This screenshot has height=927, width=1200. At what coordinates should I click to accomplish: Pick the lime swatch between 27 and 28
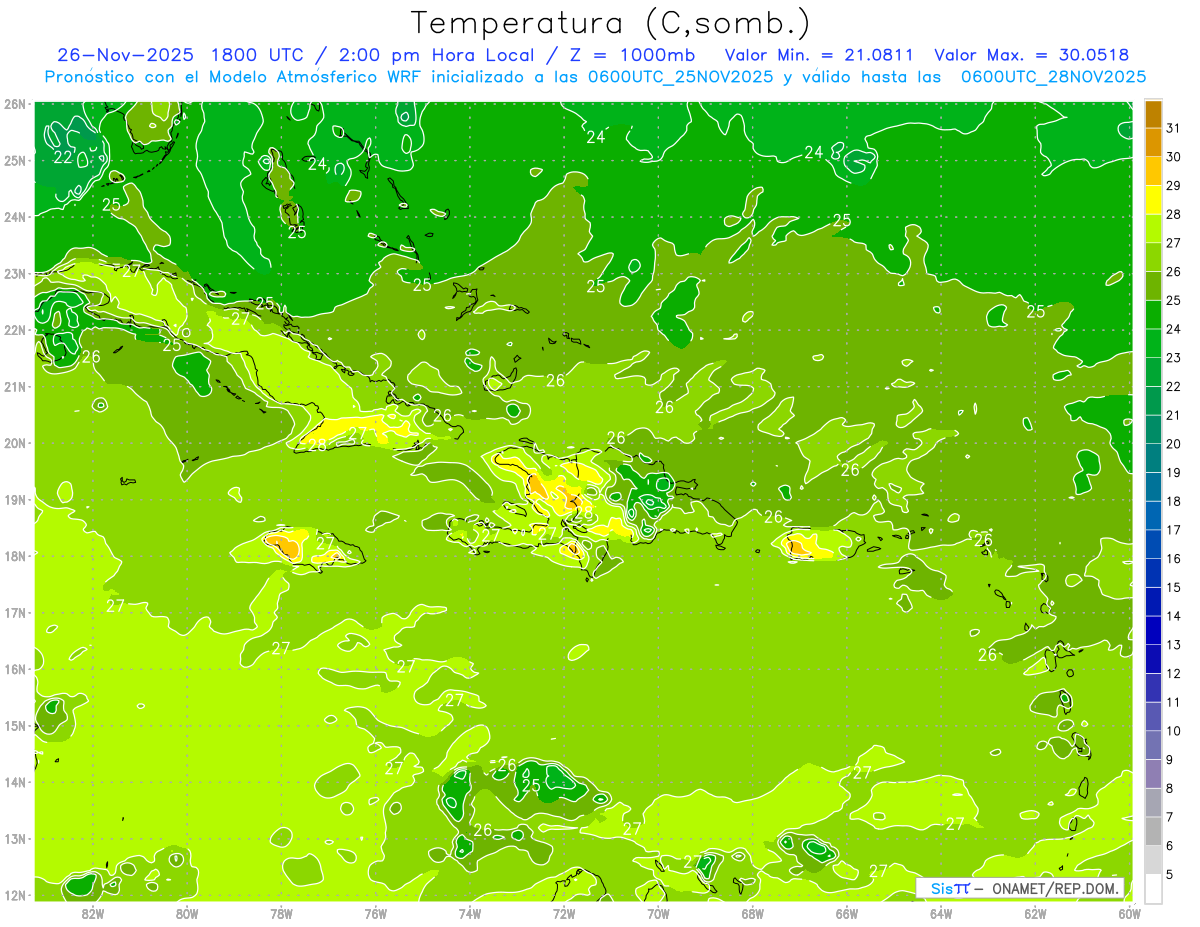pos(1154,228)
